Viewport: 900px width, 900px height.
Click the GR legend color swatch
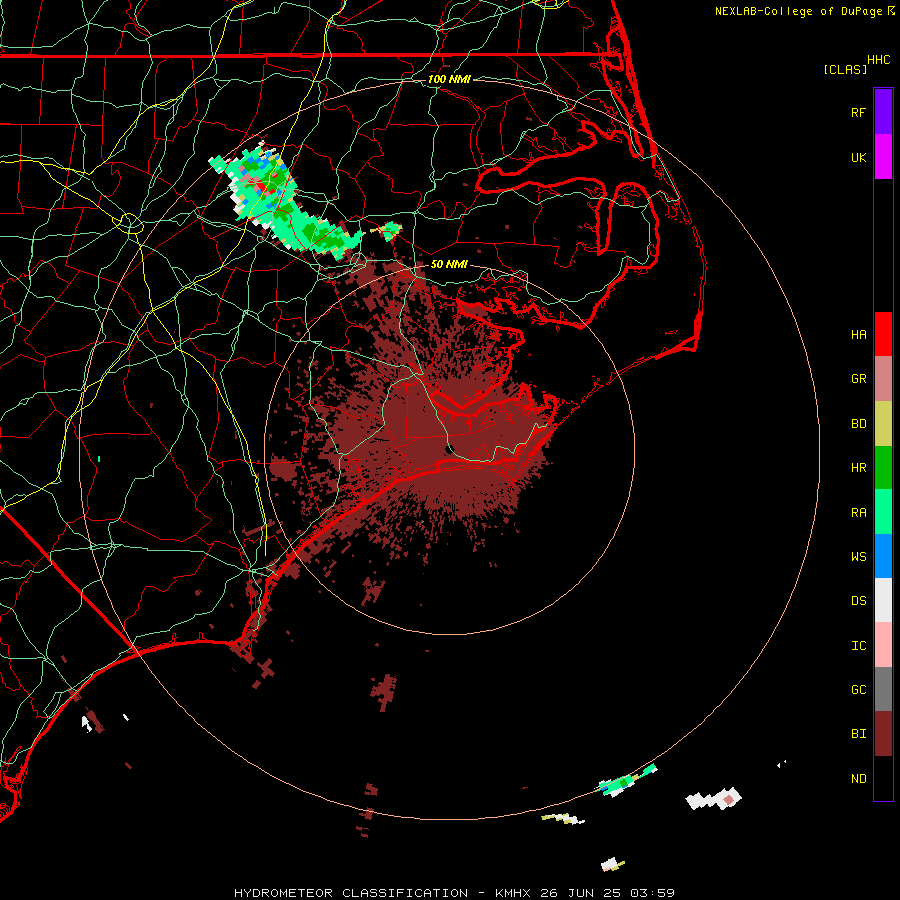(883, 379)
